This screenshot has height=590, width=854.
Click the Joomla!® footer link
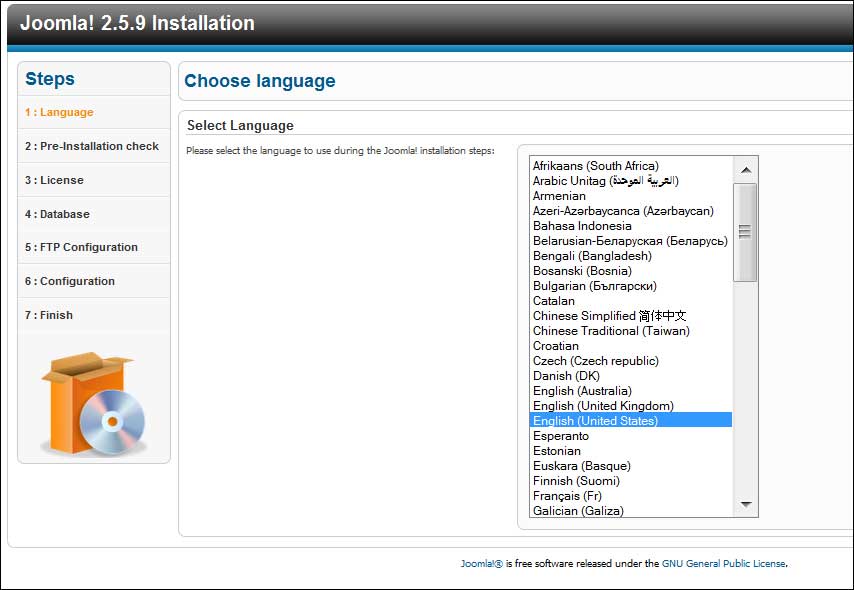pyautogui.click(x=481, y=563)
